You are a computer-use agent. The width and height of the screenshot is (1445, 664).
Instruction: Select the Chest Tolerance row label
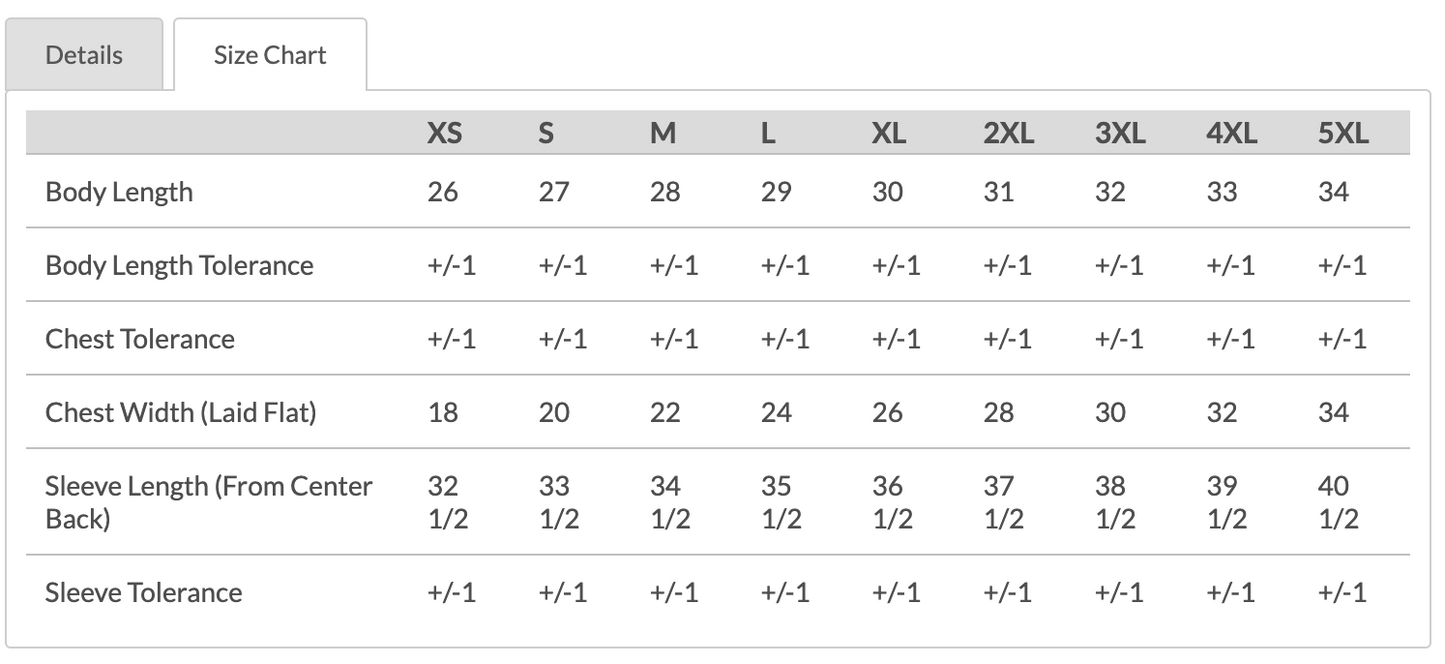[140, 339]
